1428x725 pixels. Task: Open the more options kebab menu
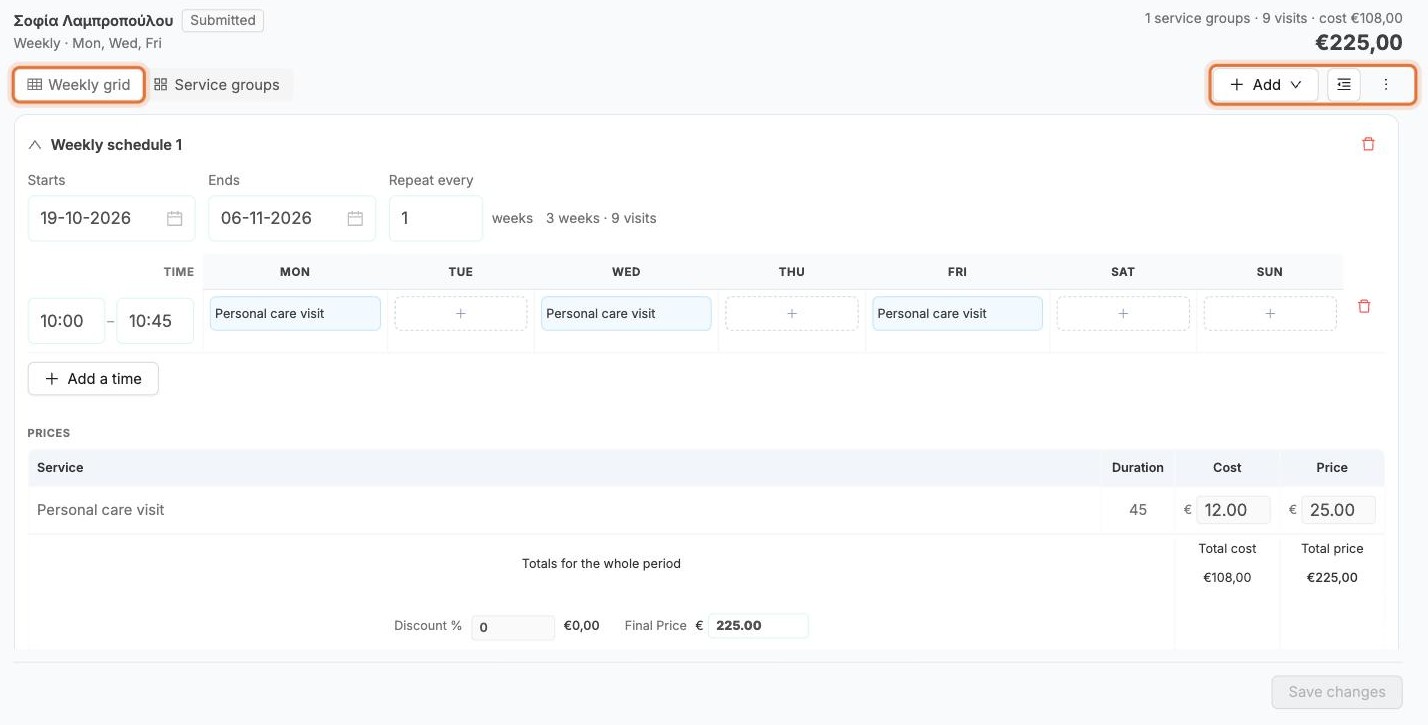pyautogui.click(x=1386, y=85)
